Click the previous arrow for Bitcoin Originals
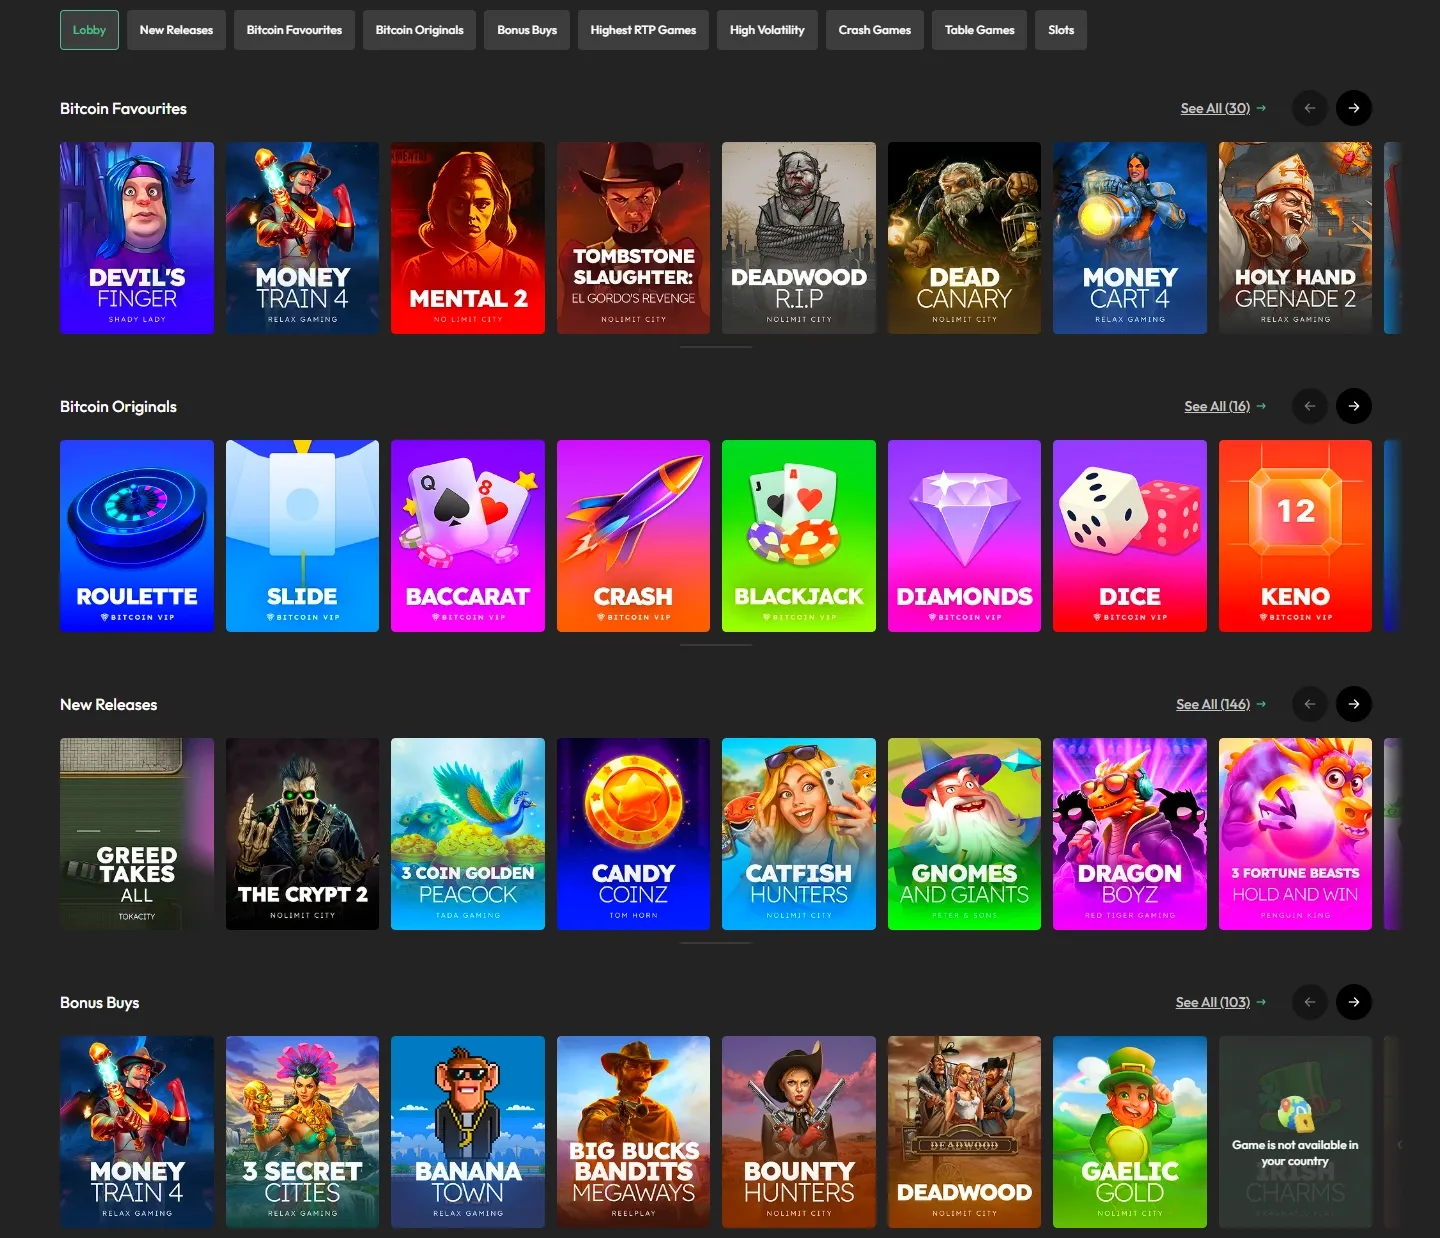 (1310, 406)
